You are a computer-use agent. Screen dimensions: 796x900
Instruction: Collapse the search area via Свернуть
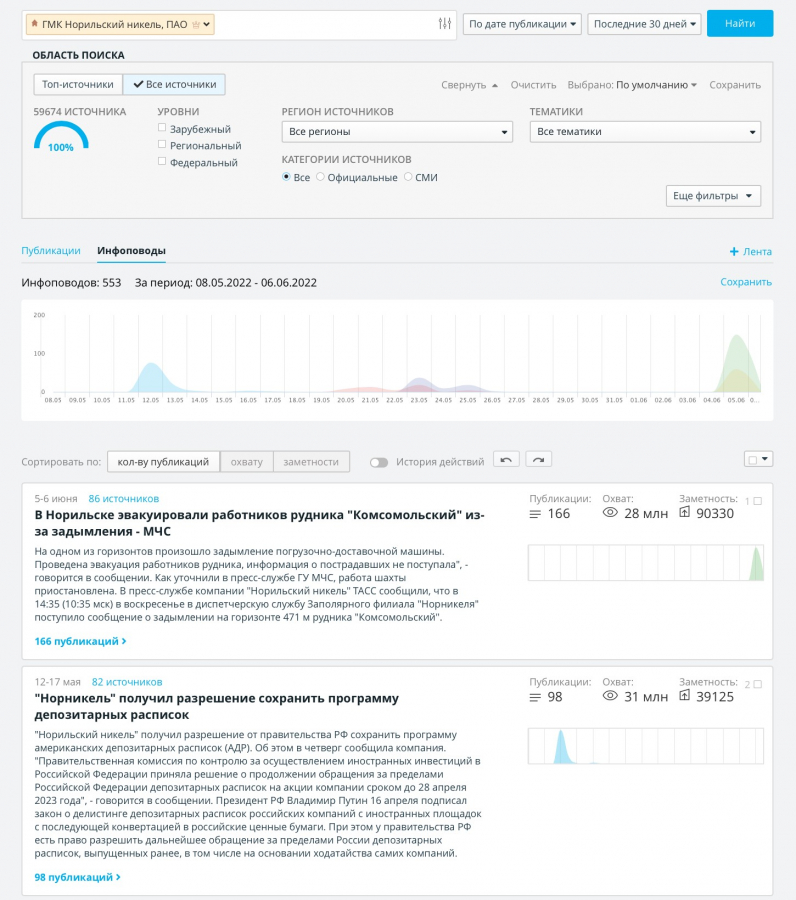[469, 85]
